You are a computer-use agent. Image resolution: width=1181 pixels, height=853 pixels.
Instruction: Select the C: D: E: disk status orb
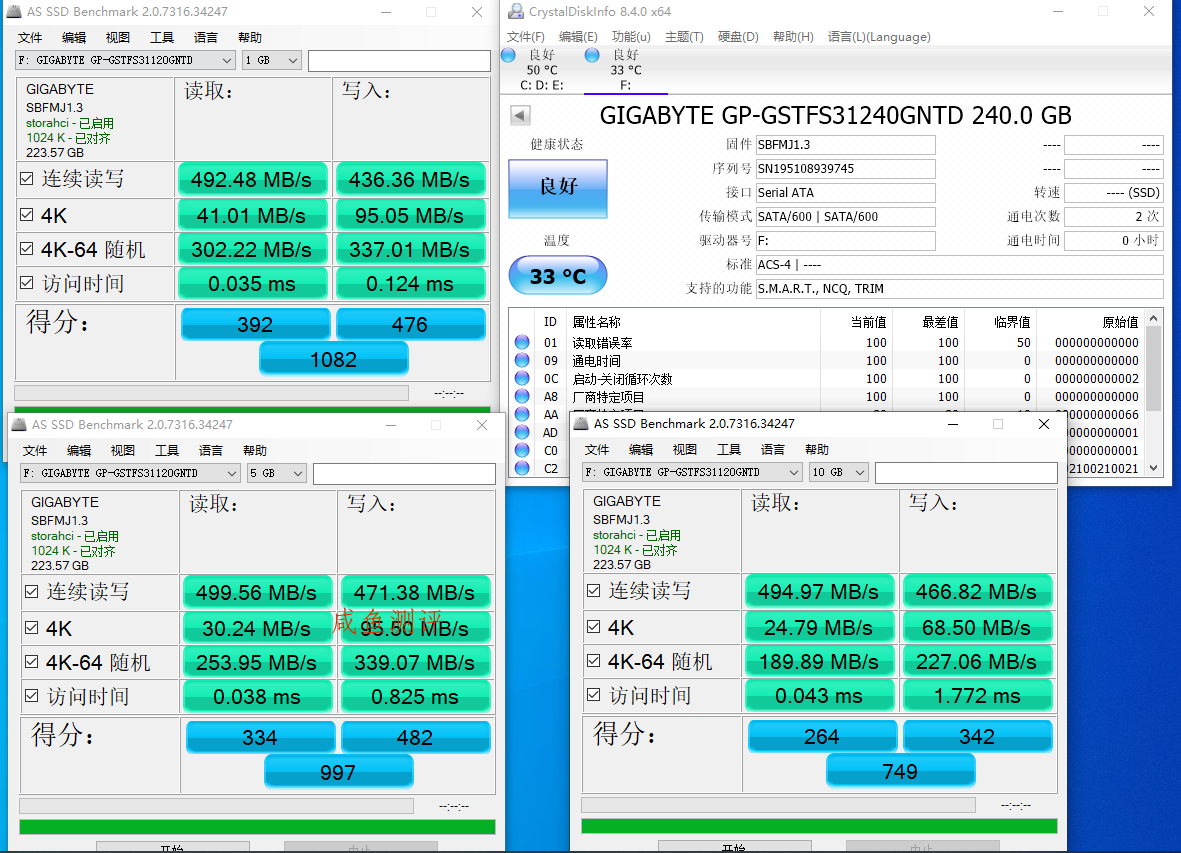(508, 55)
